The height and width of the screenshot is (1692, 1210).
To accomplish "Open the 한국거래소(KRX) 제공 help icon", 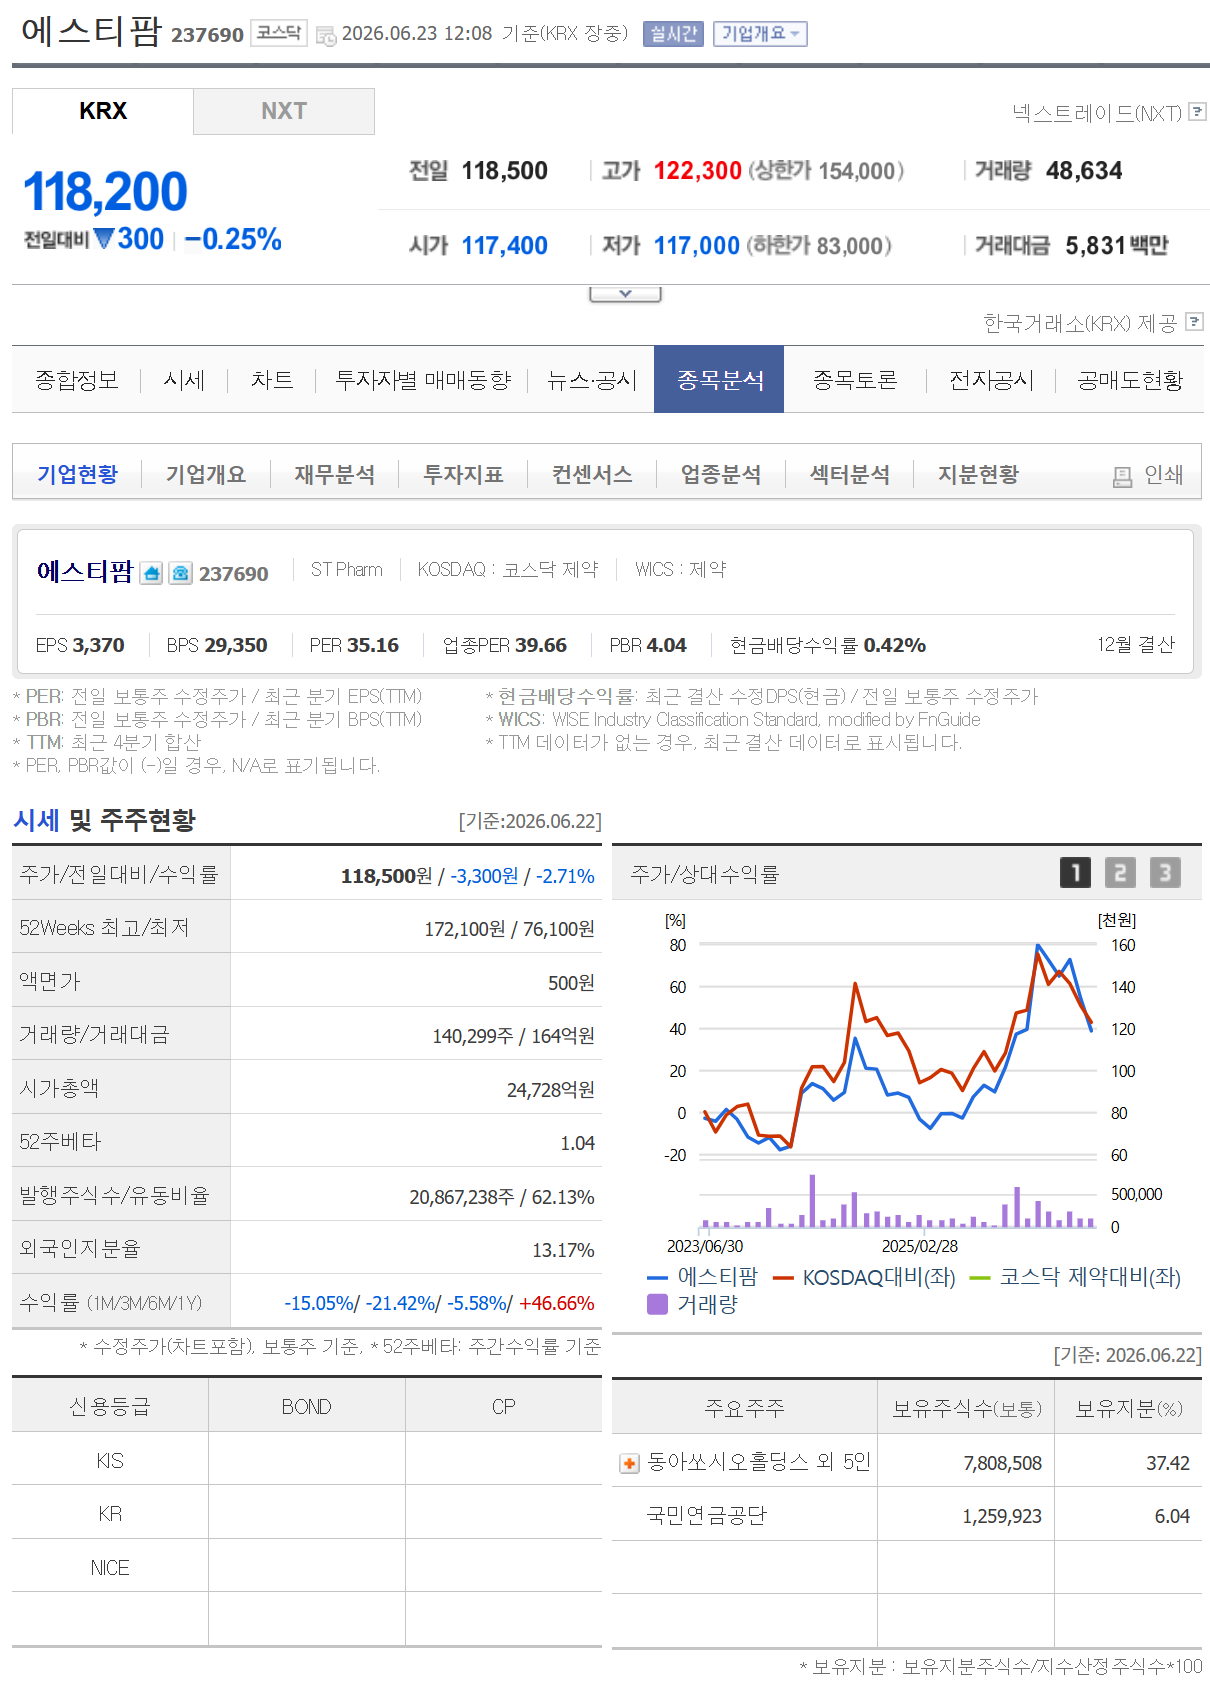I will (1194, 322).
